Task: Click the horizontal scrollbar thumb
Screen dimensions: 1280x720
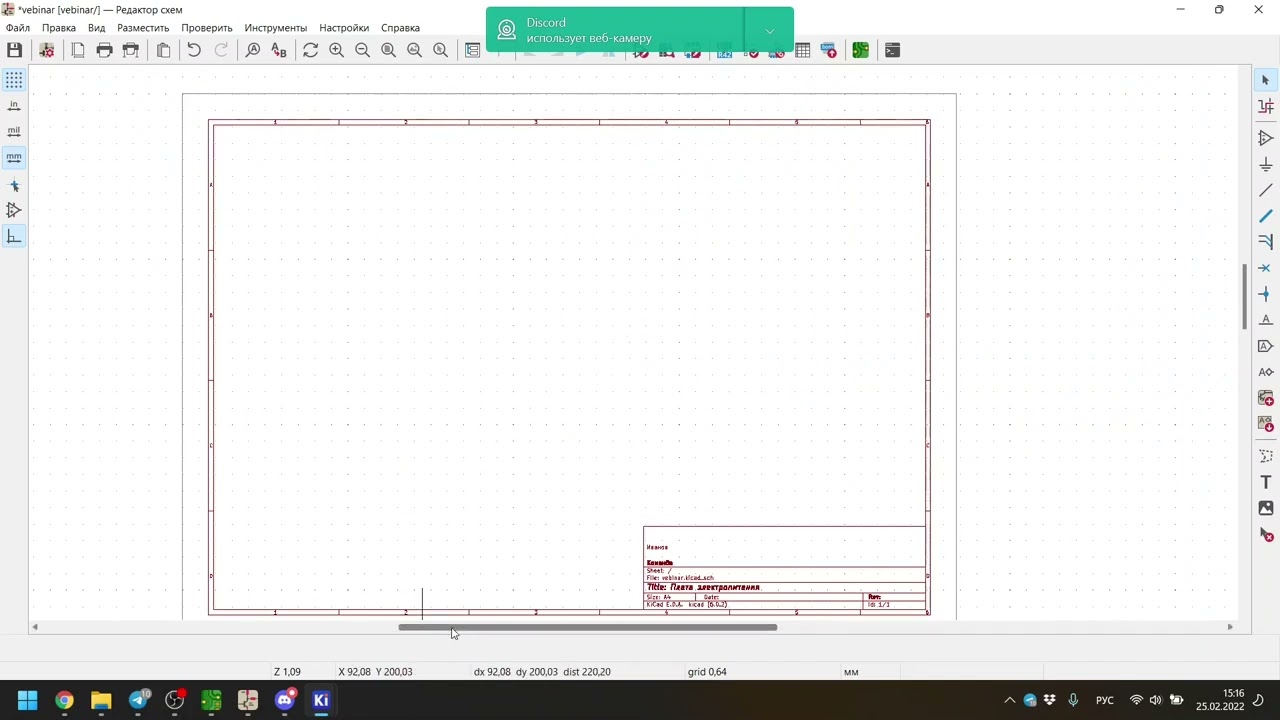Action: click(x=587, y=627)
